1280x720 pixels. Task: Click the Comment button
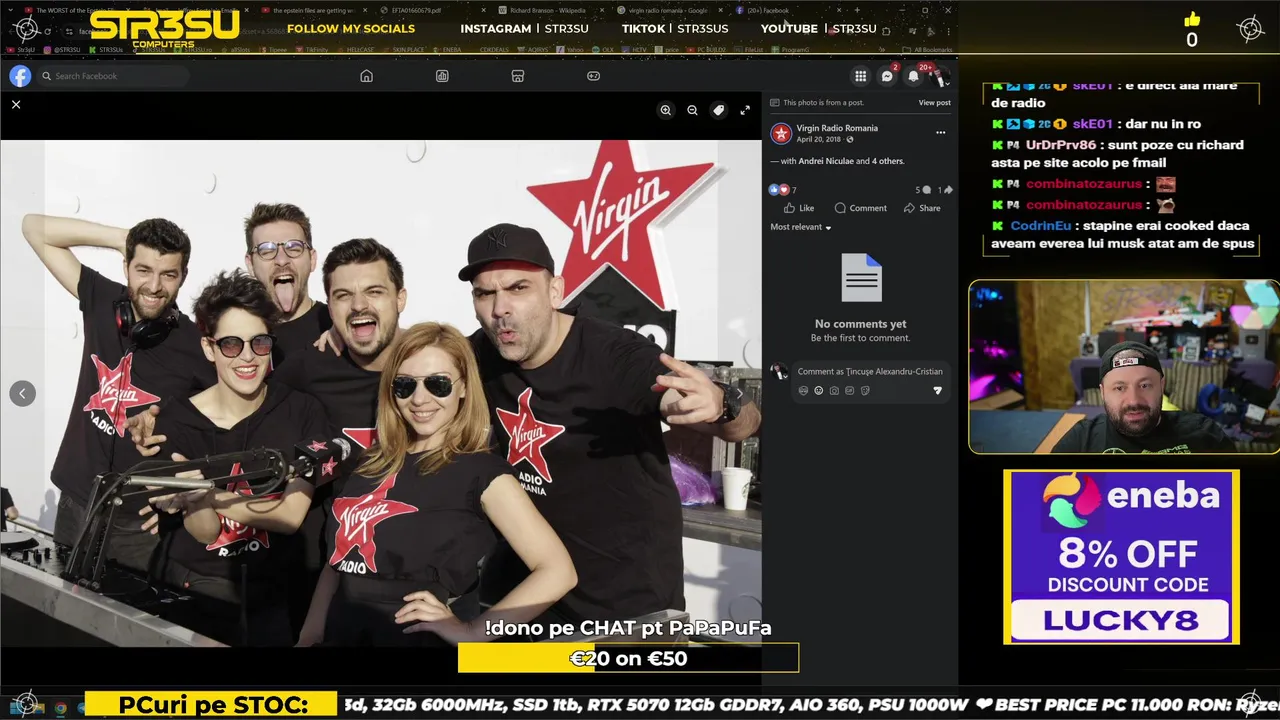pyautogui.click(x=860, y=208)
